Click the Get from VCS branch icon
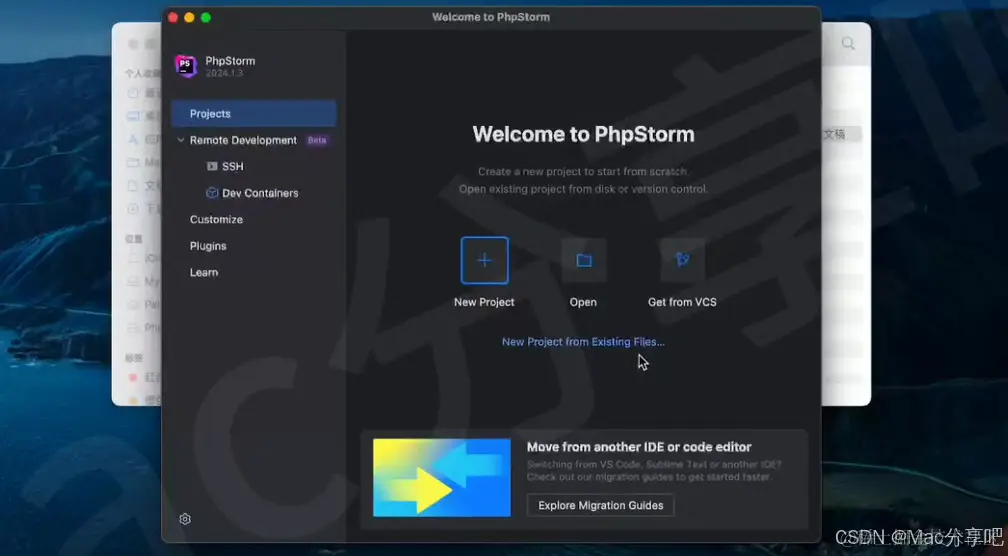 pos(682,260)
